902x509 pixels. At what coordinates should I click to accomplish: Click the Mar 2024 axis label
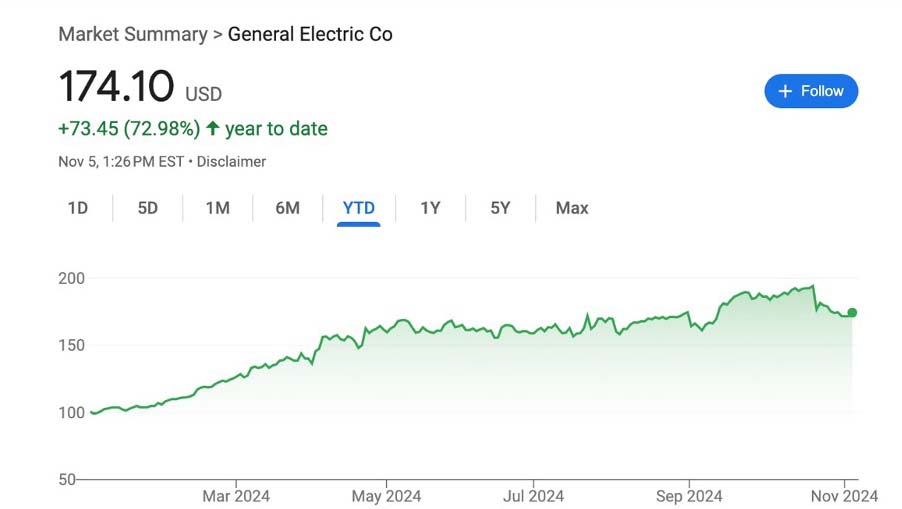click(x=236, y=496)
